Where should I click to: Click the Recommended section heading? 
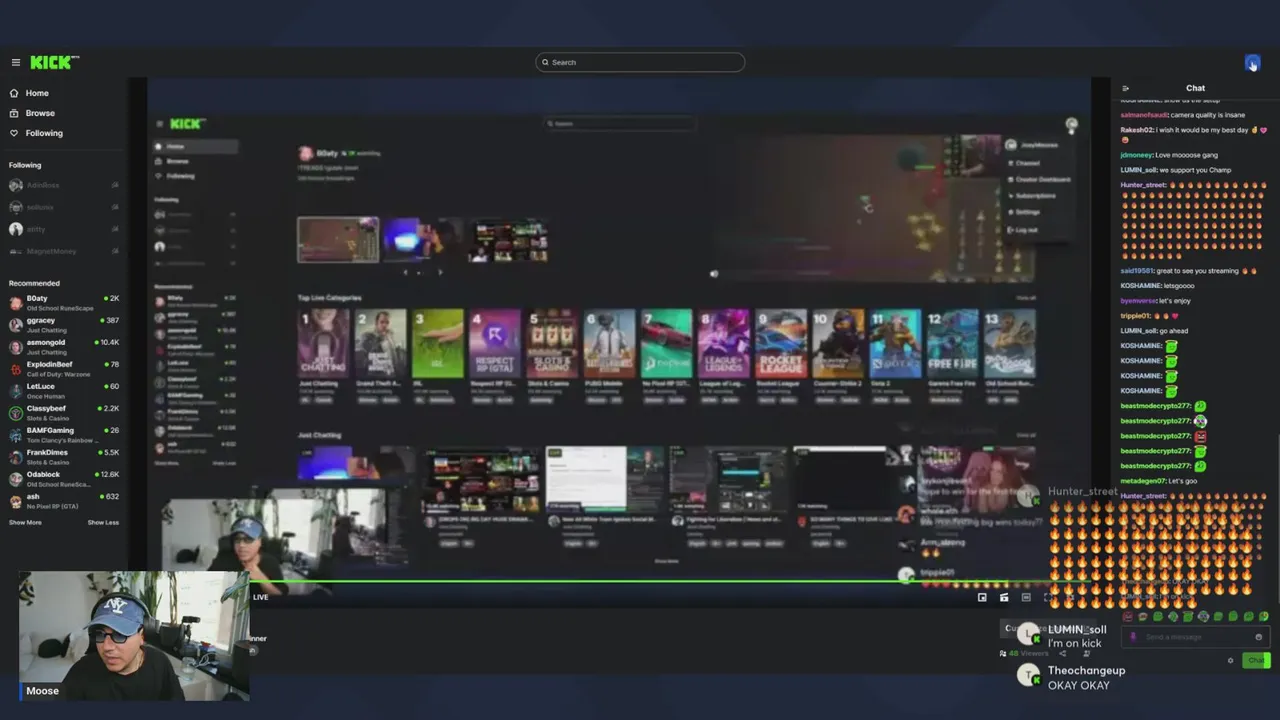click(x=34, y=283)
